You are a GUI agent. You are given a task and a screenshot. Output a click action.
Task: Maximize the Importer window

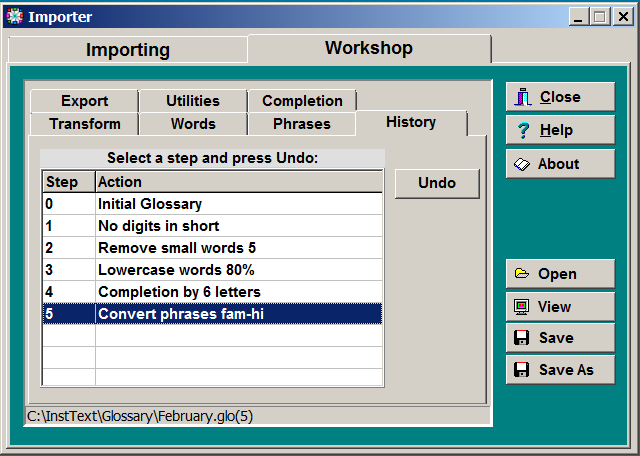pyautogui.click(x=600, y=16)
